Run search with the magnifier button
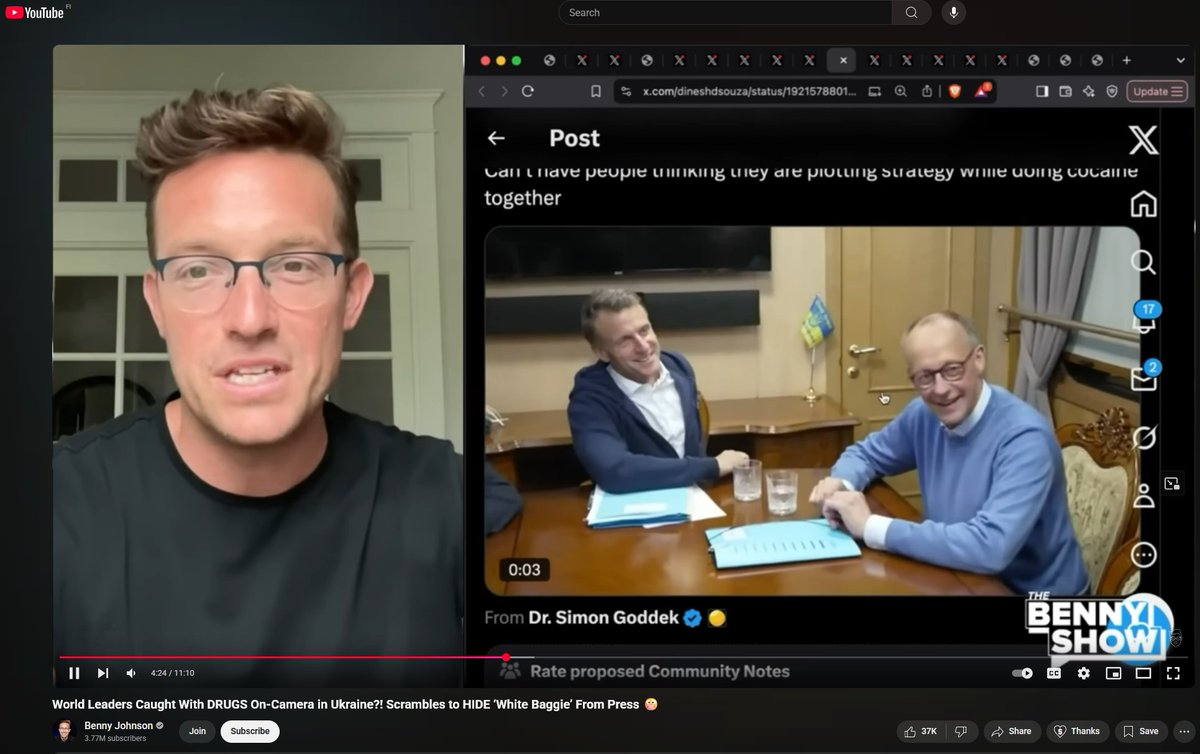This screenshot has width=1200, height=754. (911, 13)
